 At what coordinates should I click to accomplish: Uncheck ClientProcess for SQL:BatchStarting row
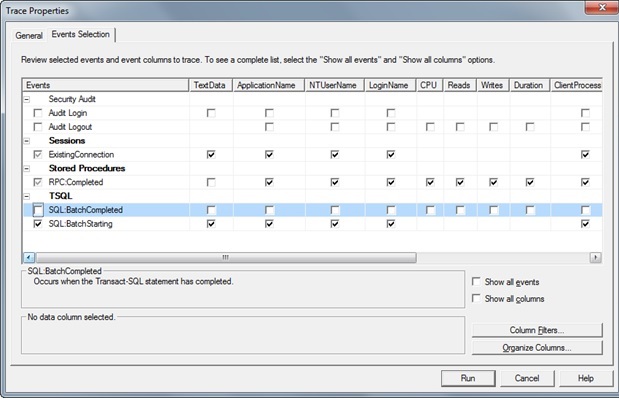click(585, 224)
